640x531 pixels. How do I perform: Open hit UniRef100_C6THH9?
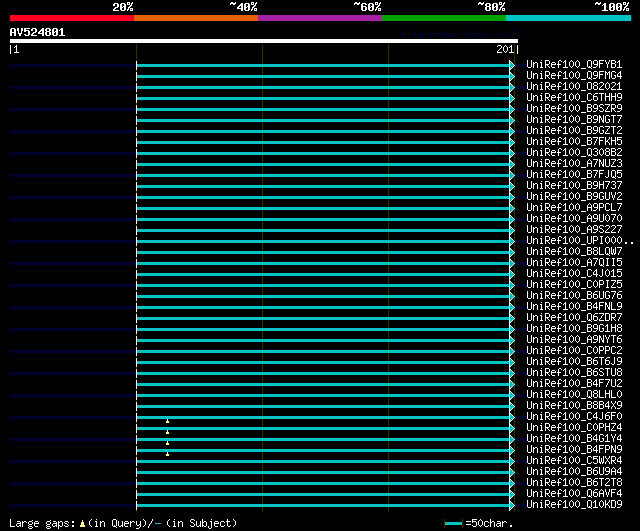574,97
